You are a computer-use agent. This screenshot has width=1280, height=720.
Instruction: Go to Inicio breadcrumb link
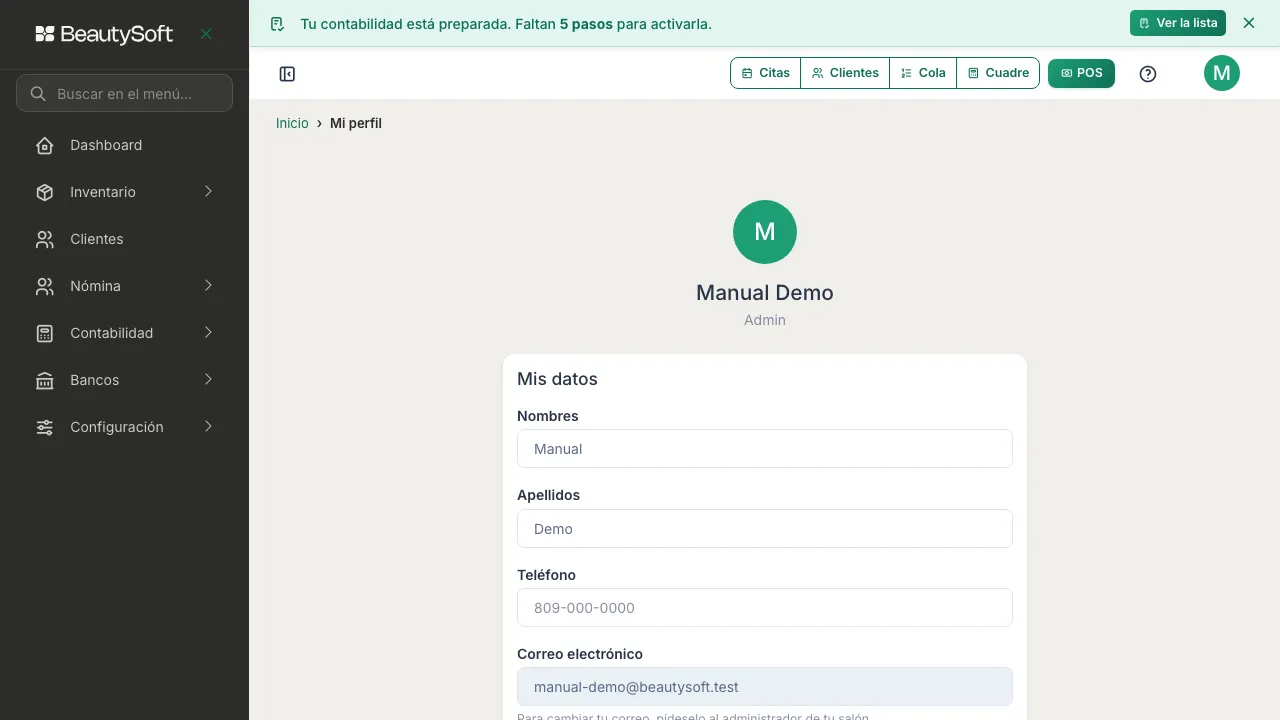292,123
